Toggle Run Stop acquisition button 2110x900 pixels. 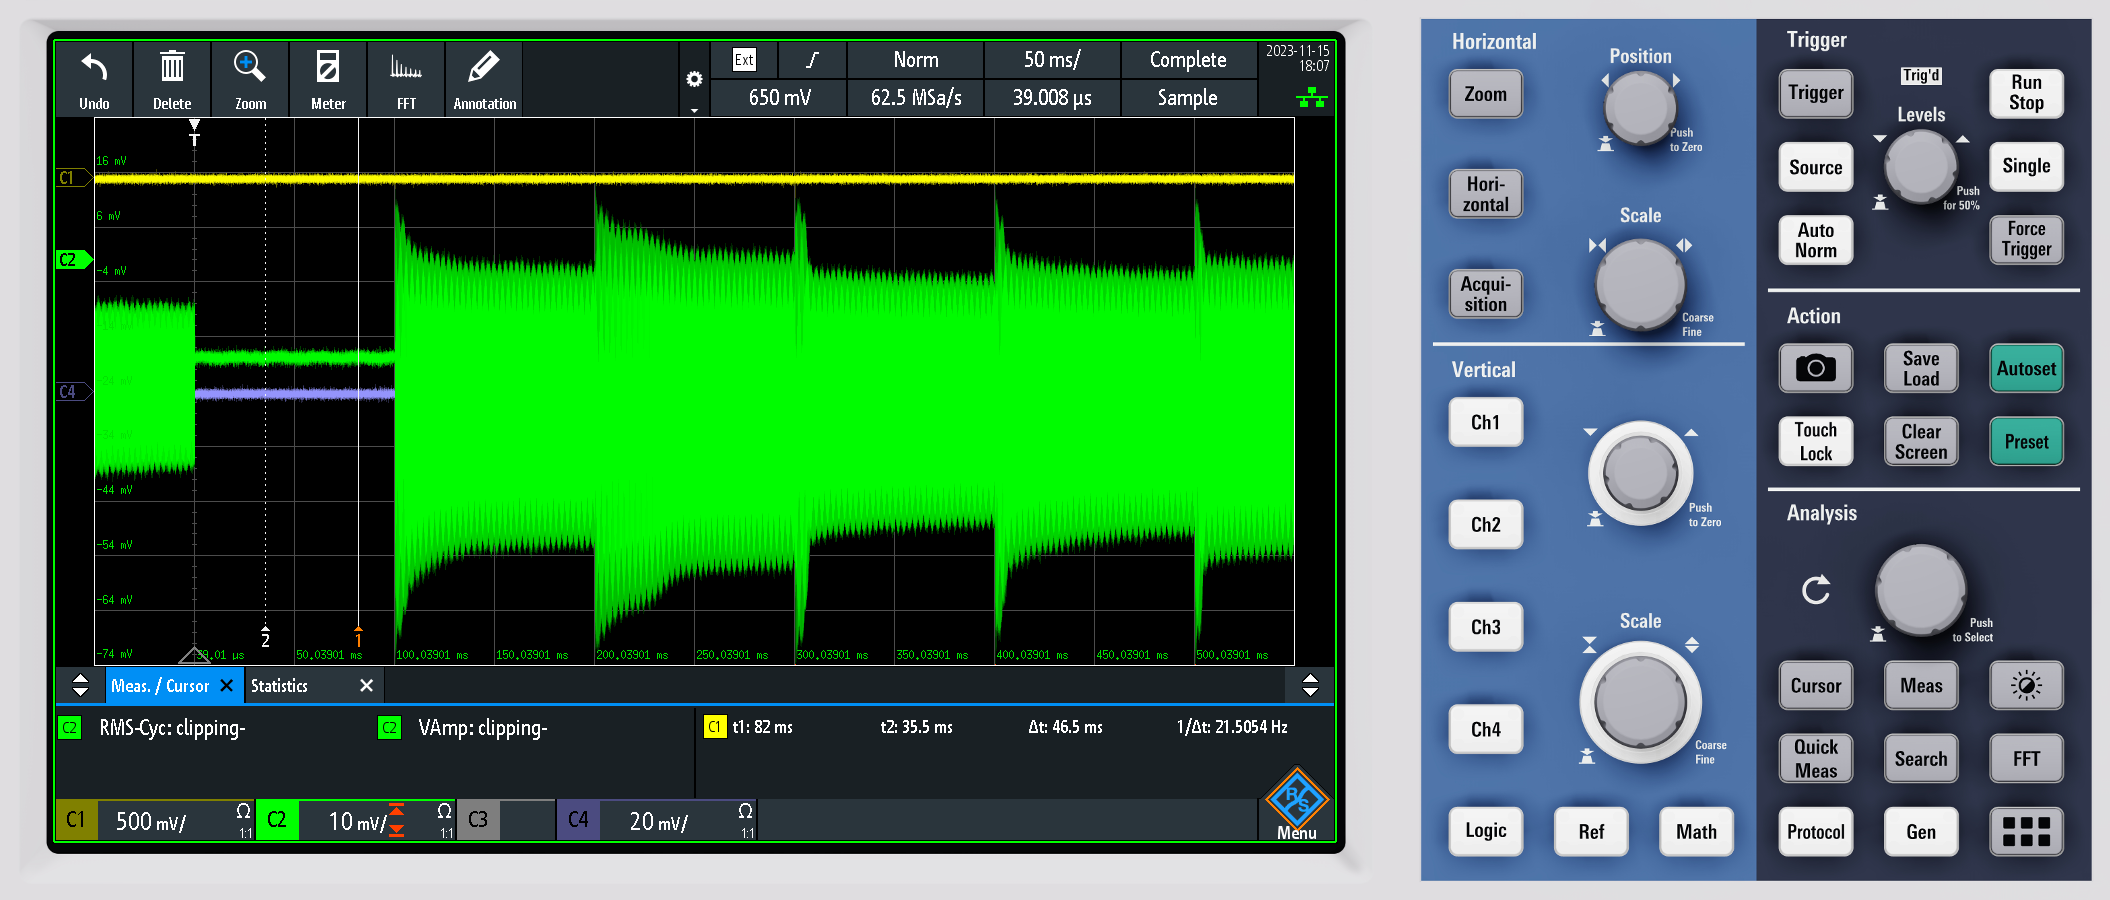(x=2025, y=93)
